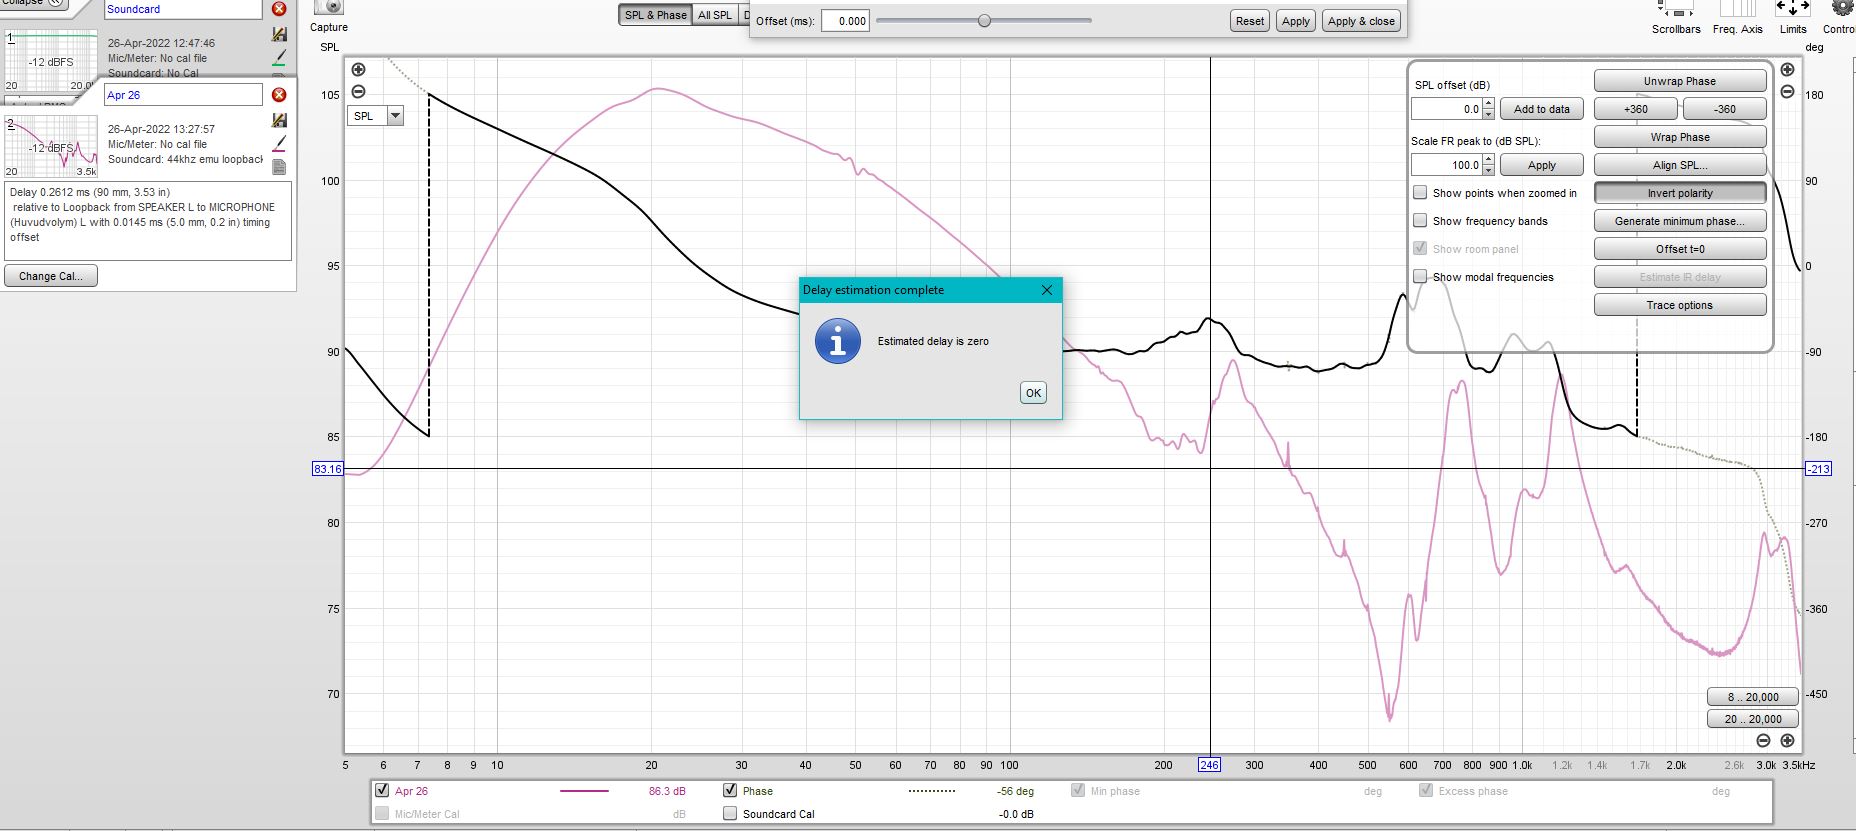Set frequency range 8 .. 20,000
Image resolution: width=1856 pixels, height=831 pixels.
pos(1753,697)
